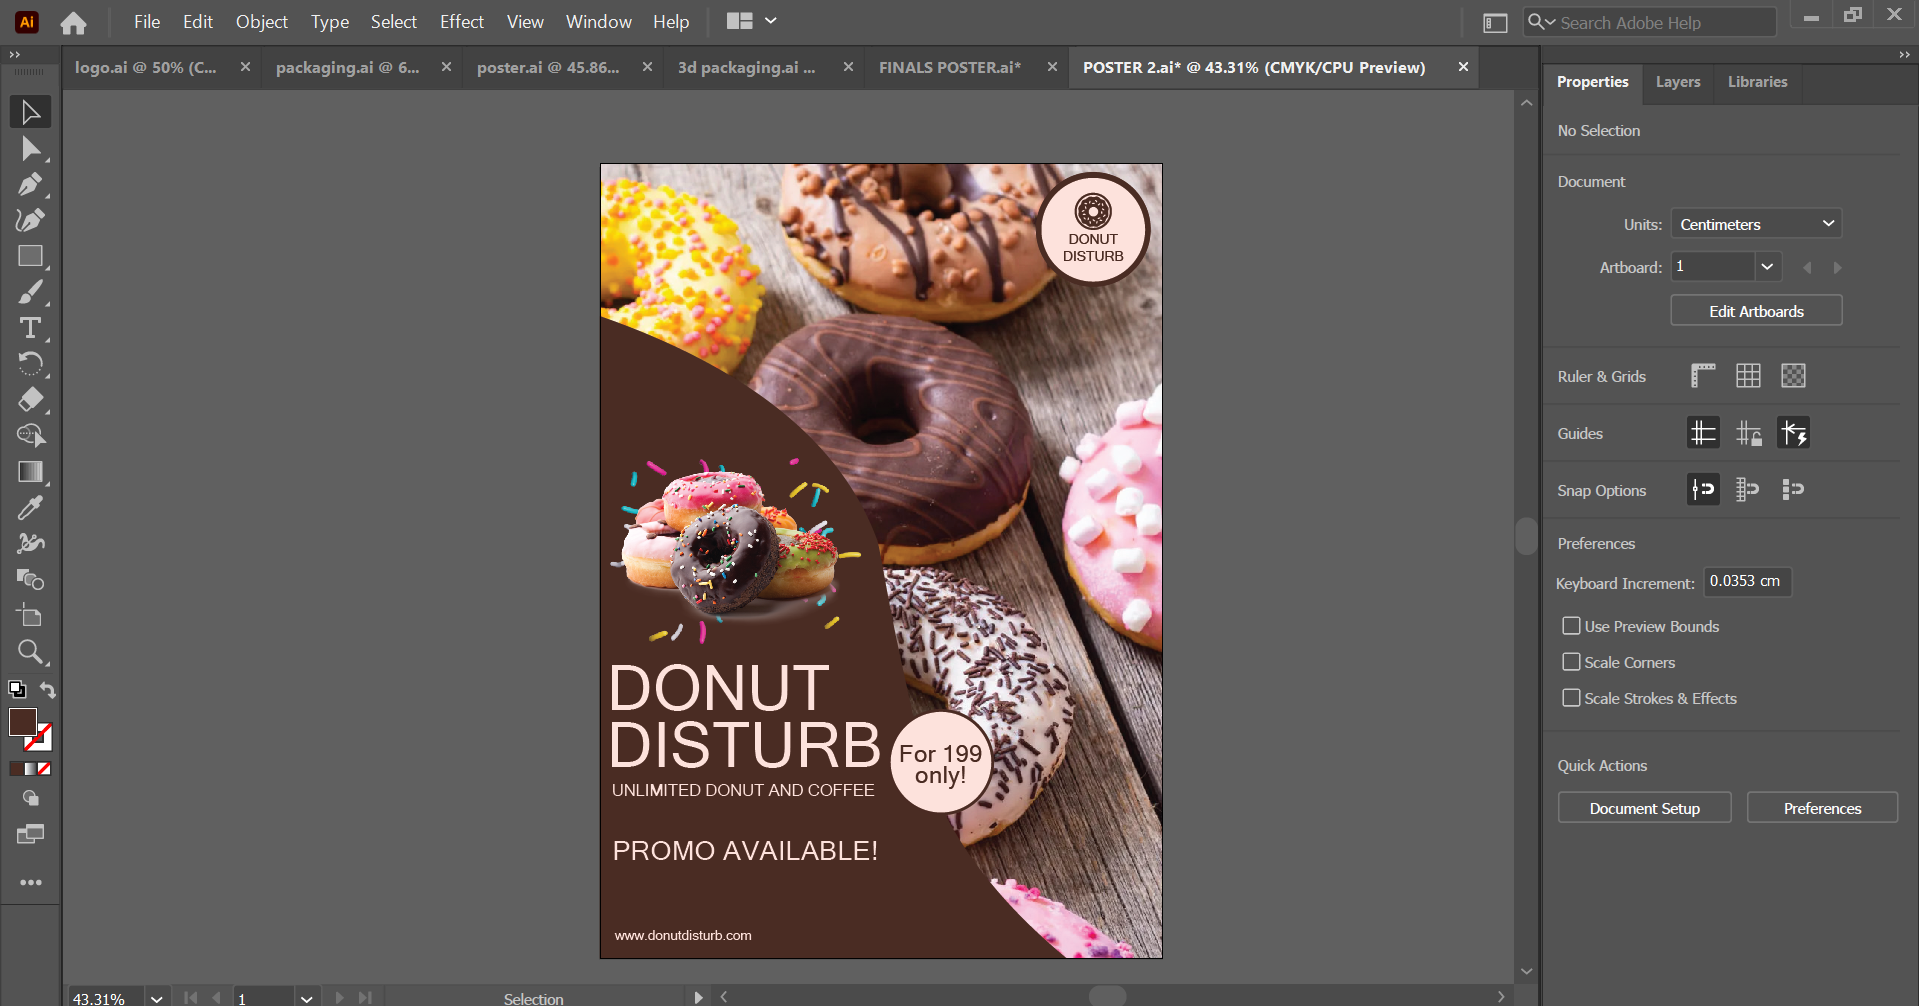The height and width of the screenshot is (1006, 1919).
Task: Click the Edit Artboards button
Action: [1756, 311]
